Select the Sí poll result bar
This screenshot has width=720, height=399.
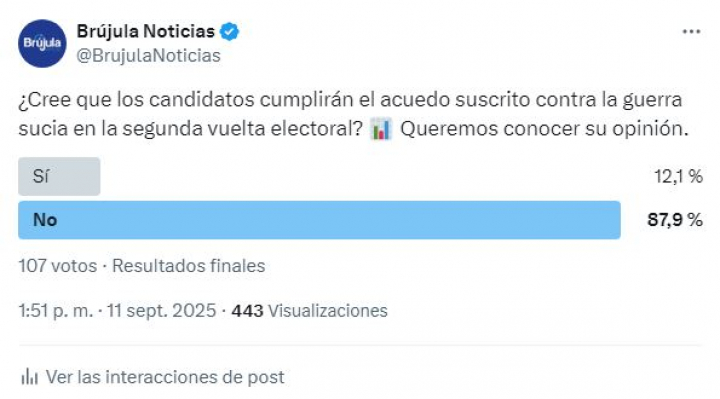[59, 176]
